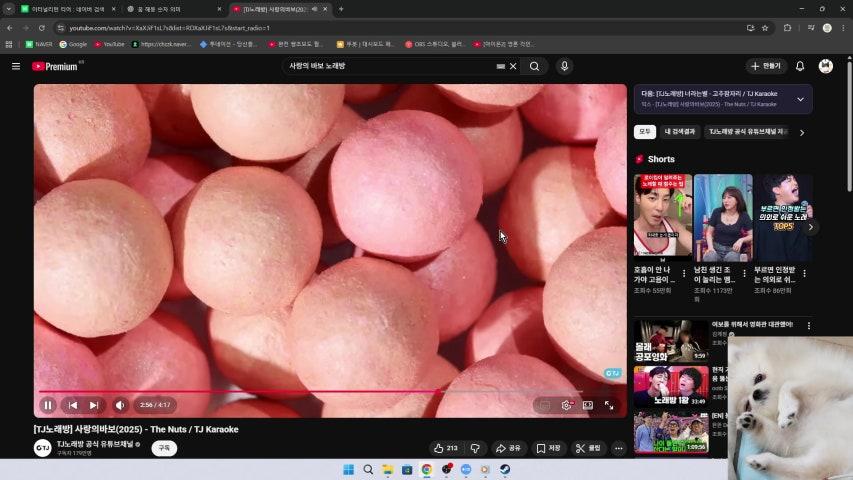Like the video with 213 likes
This screenshot has width=853, height=480.
tap(445, 448)
